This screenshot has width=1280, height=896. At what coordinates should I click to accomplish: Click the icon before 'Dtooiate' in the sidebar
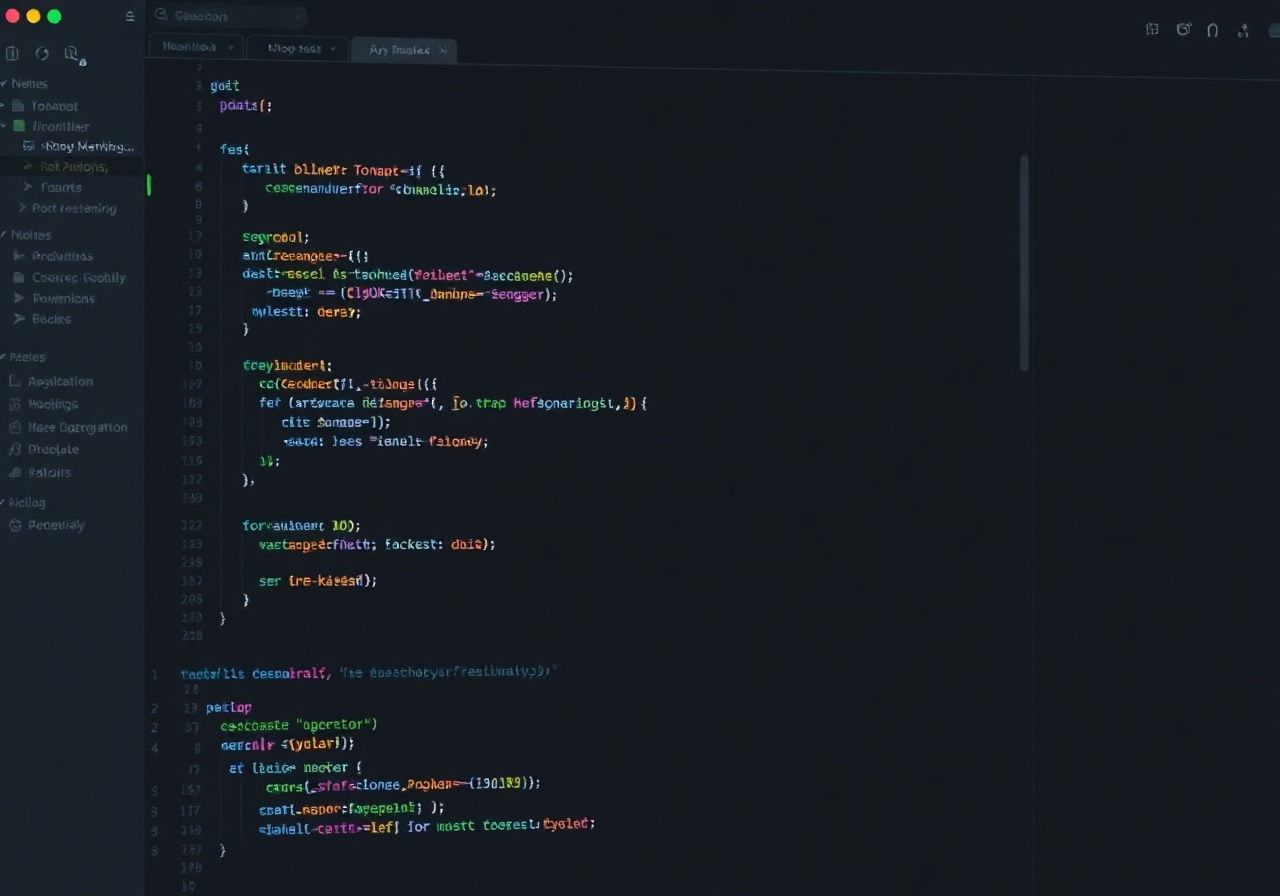coord(15,450)
